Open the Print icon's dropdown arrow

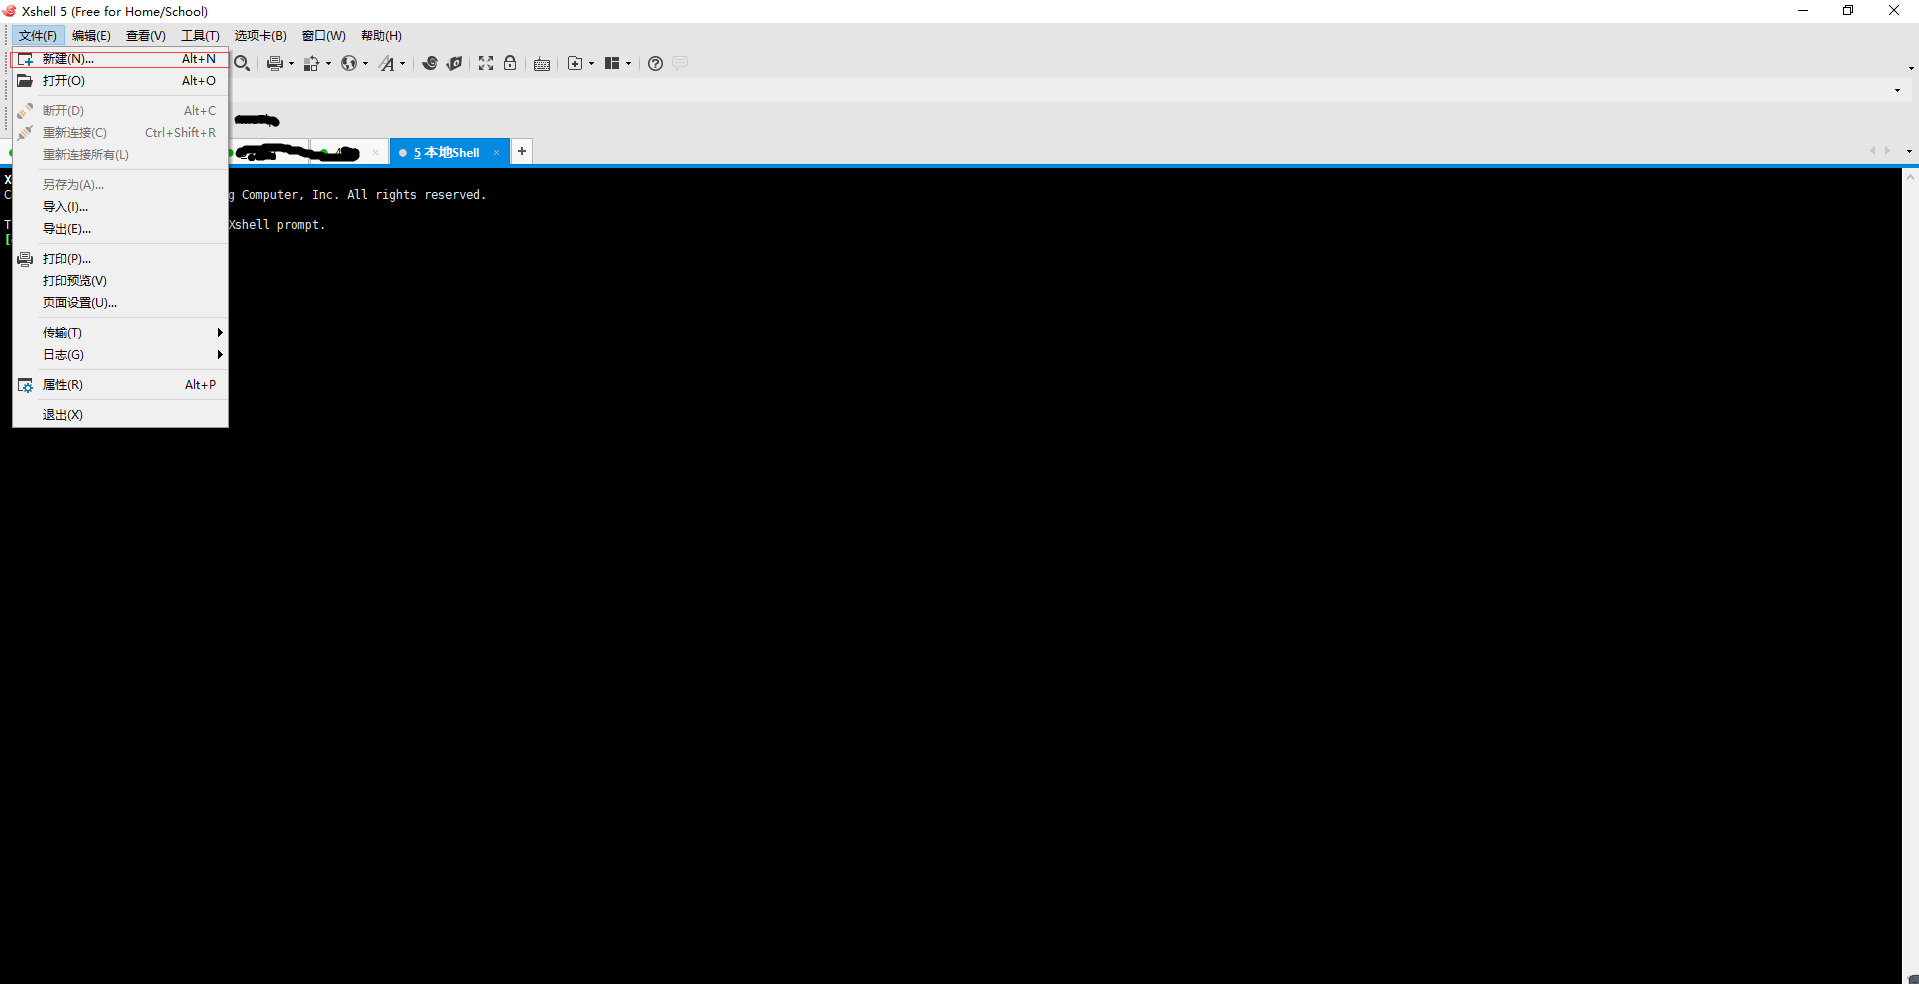pyautogui.click(x=291, y=63)
